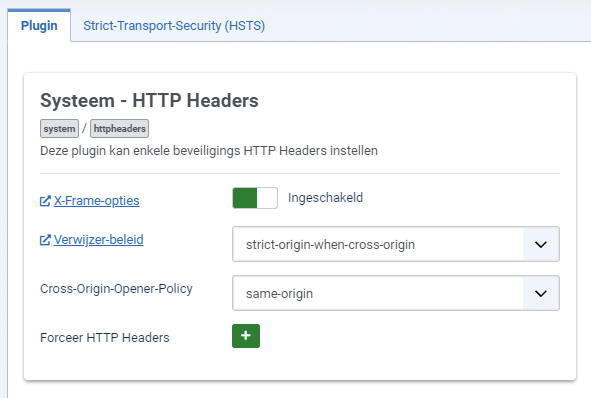
Task: Click the external-link icon beside Verwijzer-beleid
Action: click(45, 240)
